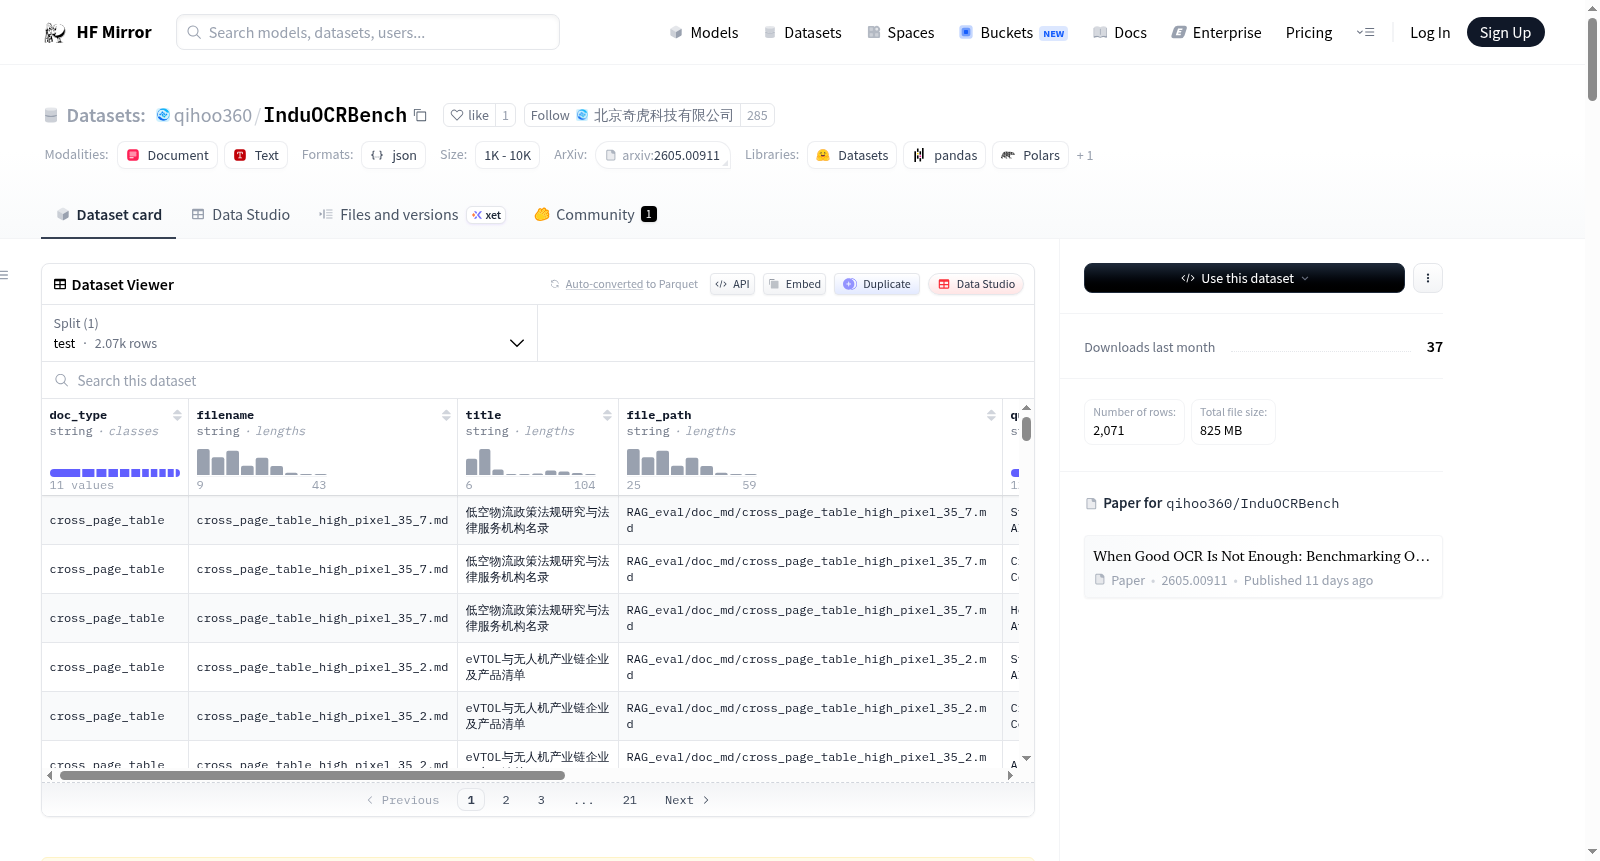This screenshot has height=861, width=1600.
Task: Follow the 北京奇虎科技有限公司 organization
Action: coord(632,116)
